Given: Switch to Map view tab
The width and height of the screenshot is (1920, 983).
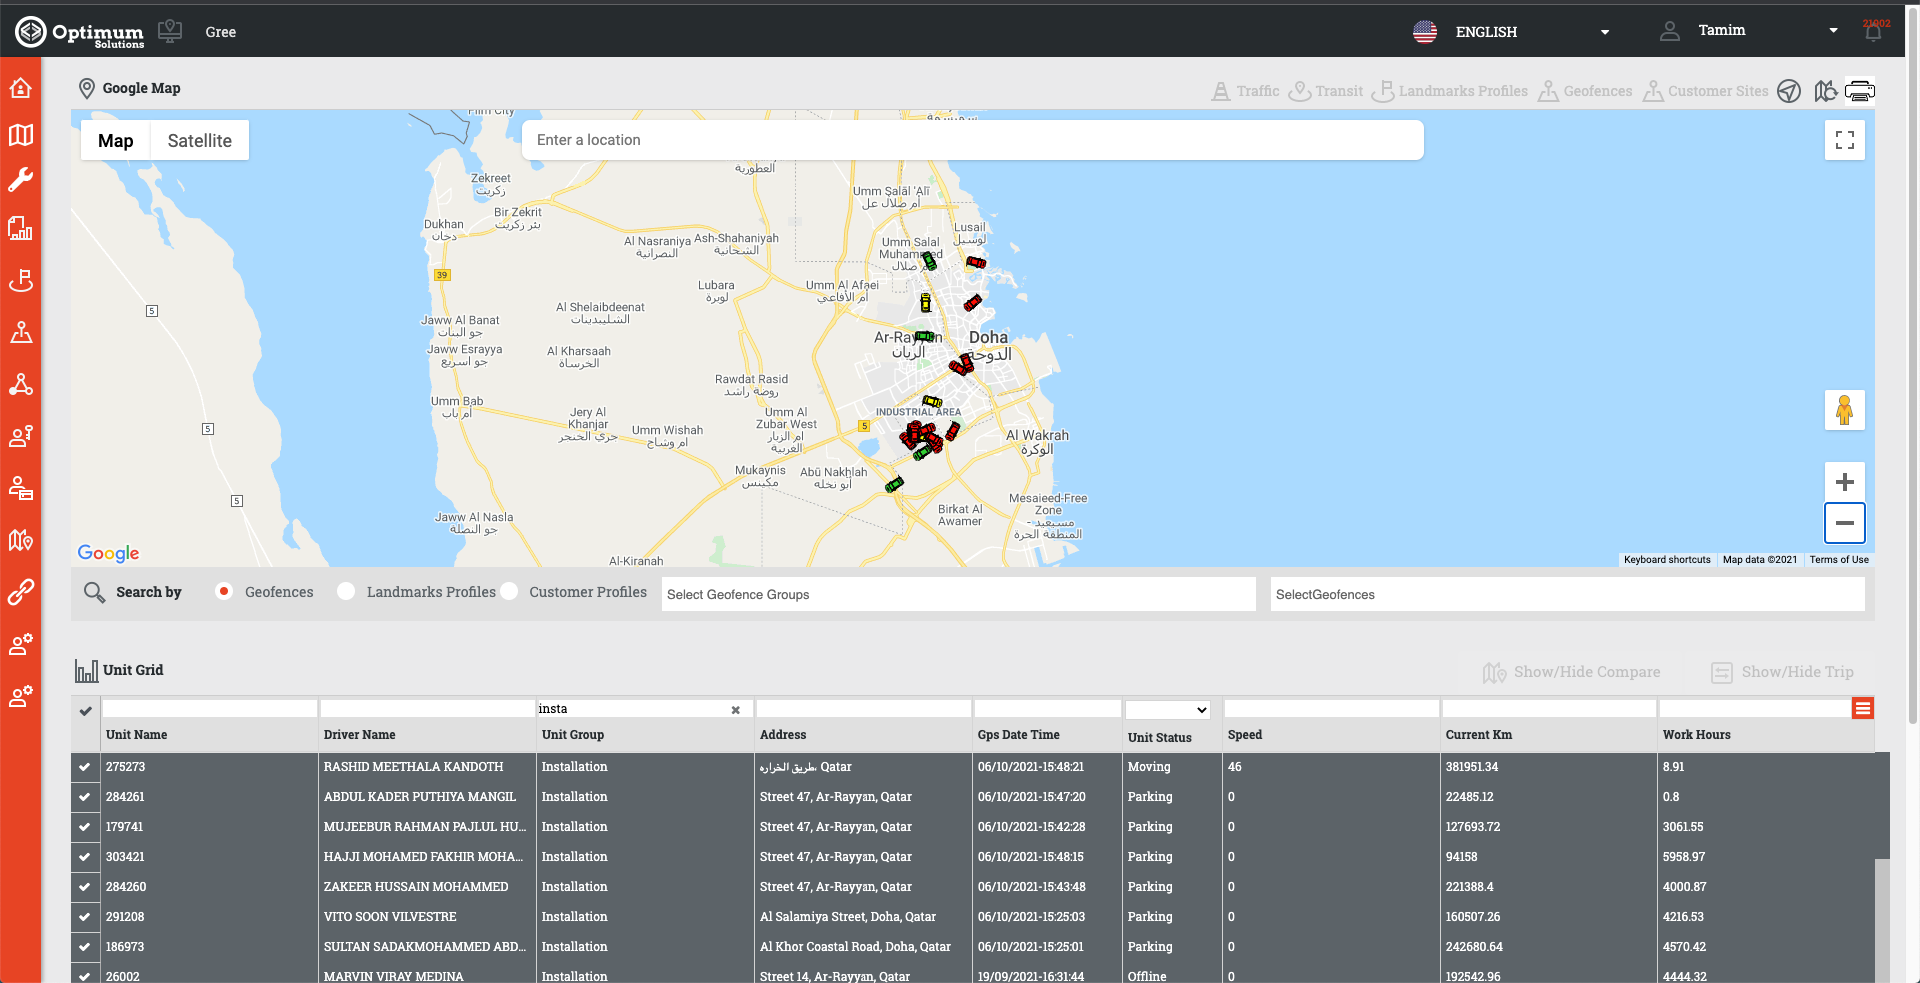Looking at the screenshot, I should click(x=116, y=141).
